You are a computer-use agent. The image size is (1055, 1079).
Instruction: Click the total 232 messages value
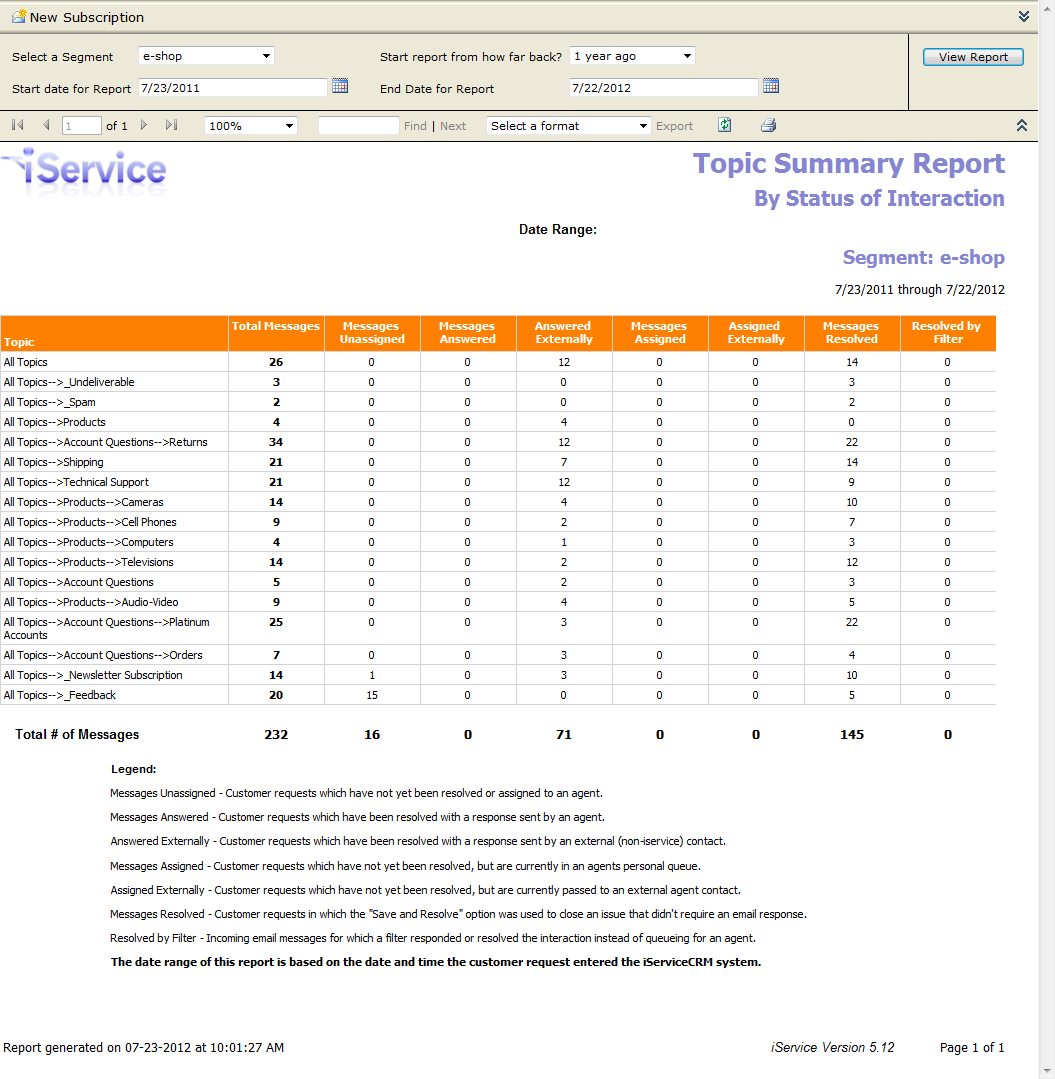276,734
